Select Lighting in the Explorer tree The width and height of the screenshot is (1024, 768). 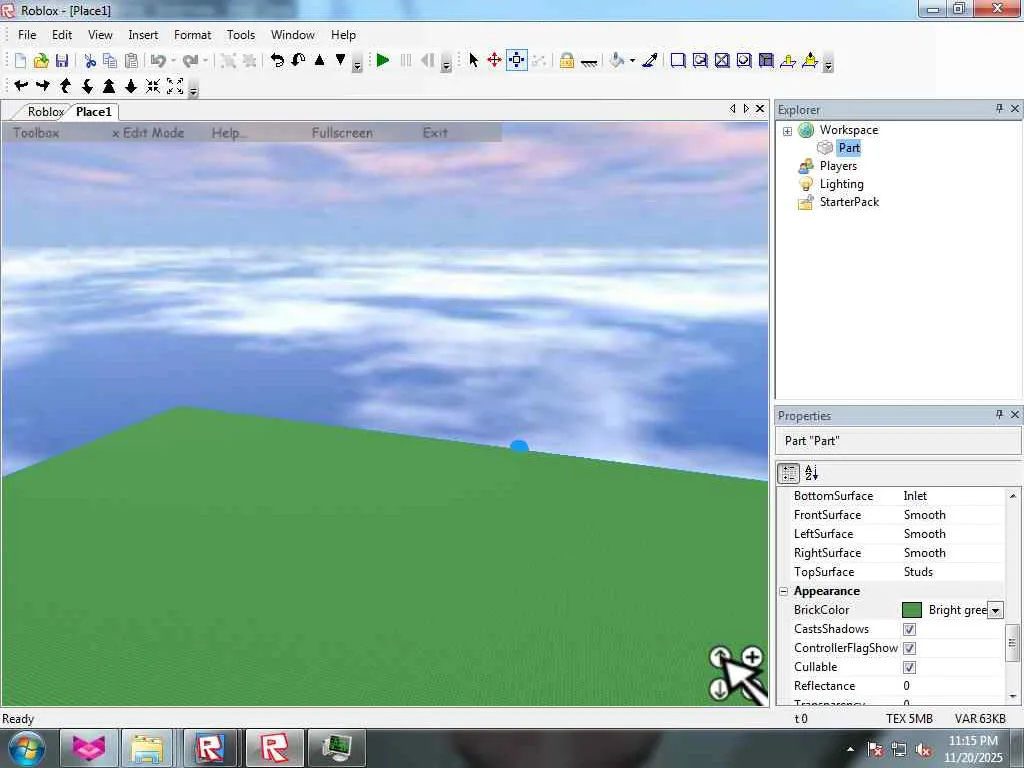click(x=841, y=184)
